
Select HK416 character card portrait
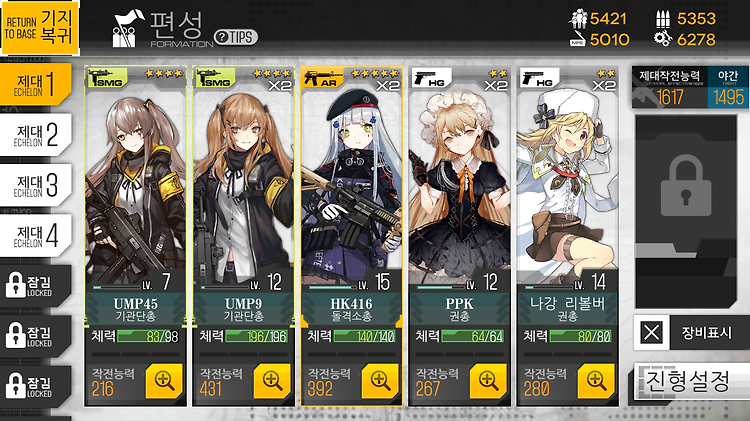352,182
